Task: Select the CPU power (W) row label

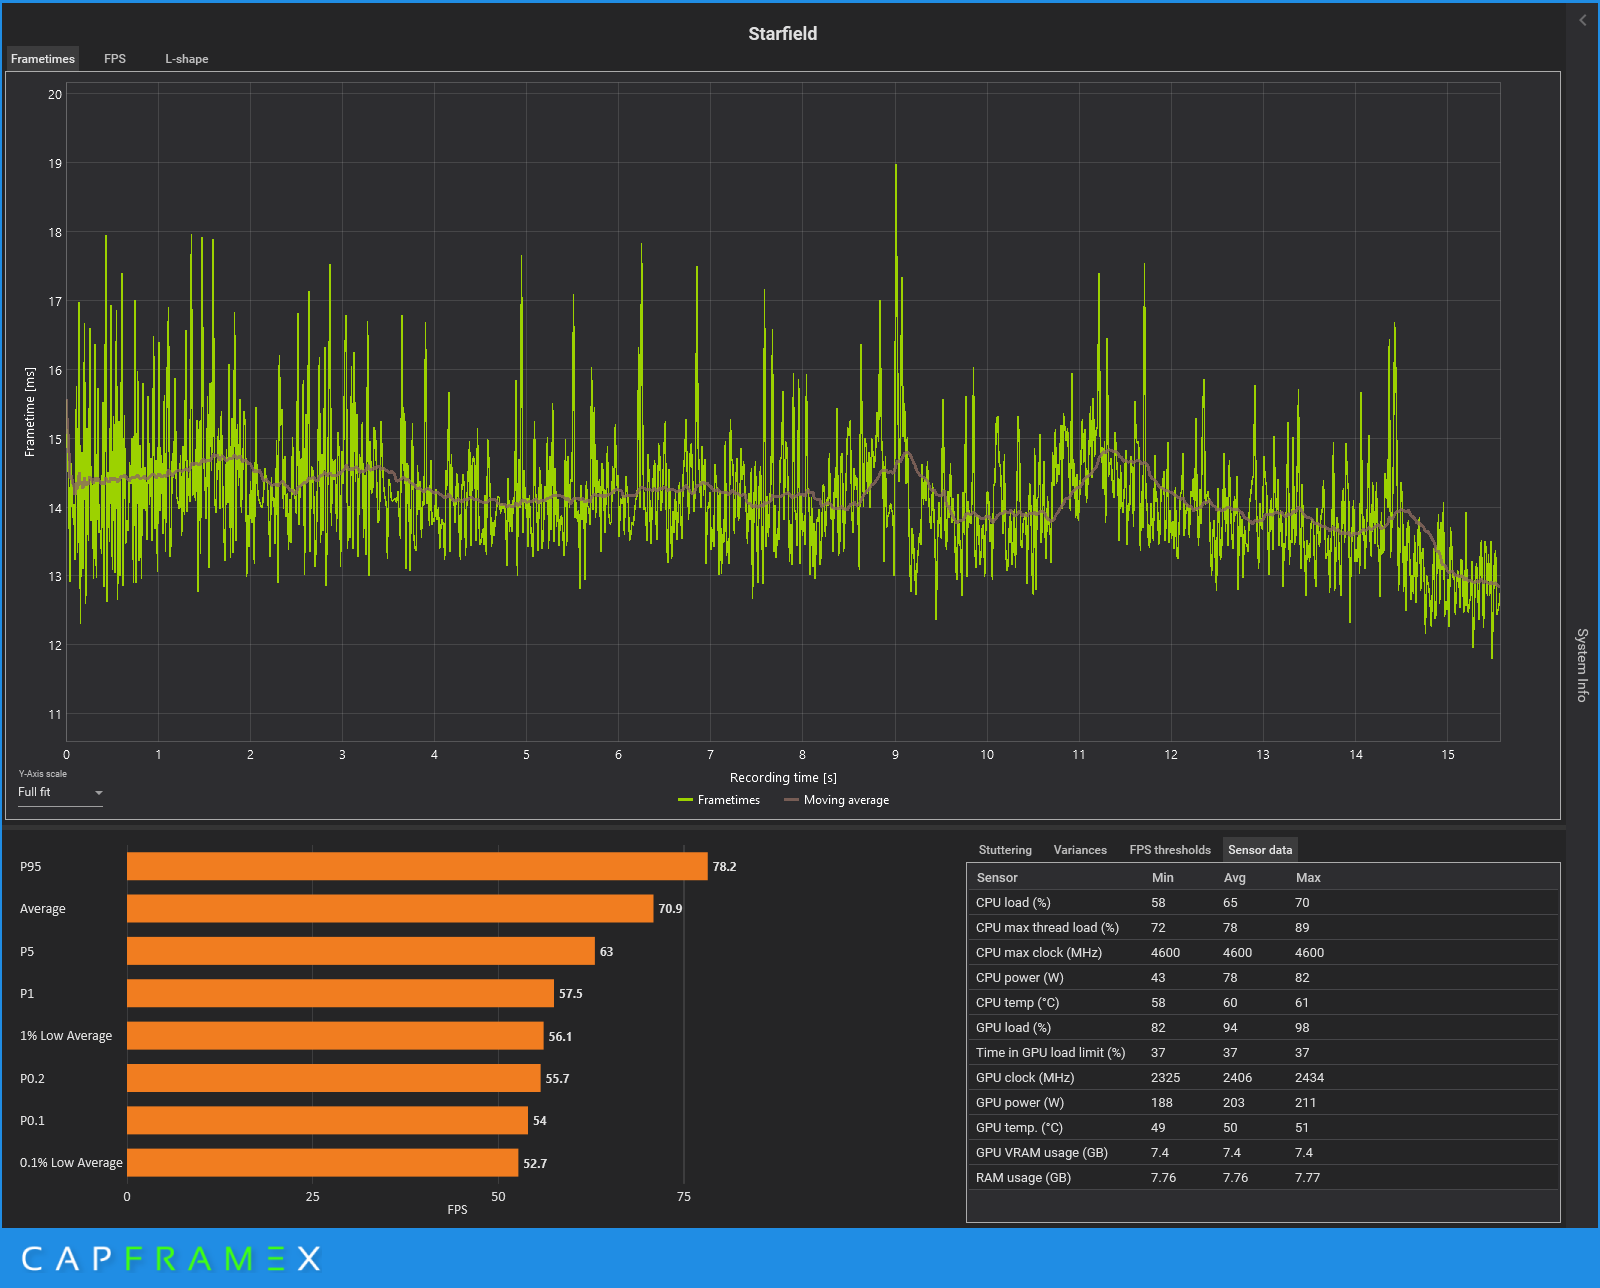Action: coord(1019,978)
